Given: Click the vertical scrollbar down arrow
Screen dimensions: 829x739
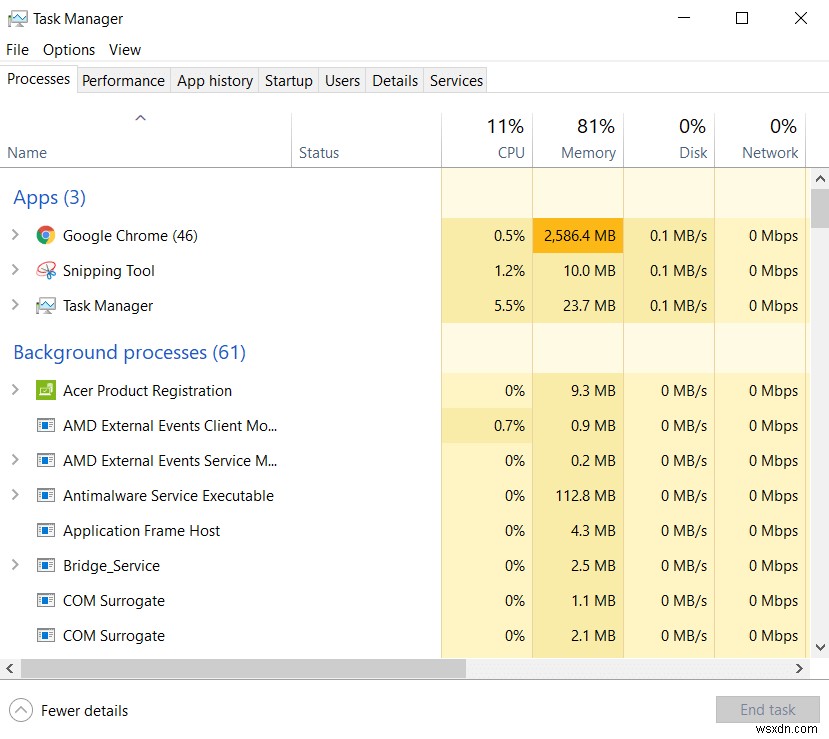Looking at the screenshot, I should tap(820, 648).
